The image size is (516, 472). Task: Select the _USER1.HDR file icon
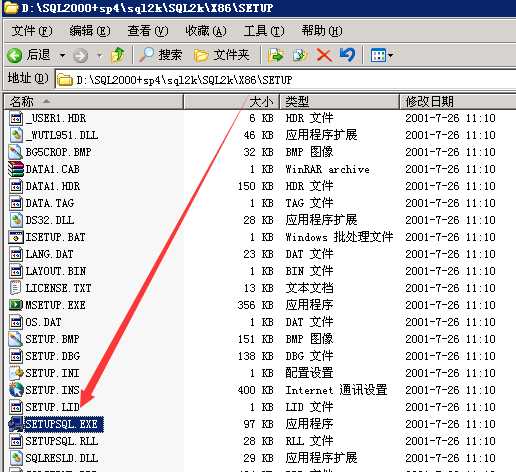(16, 118)
